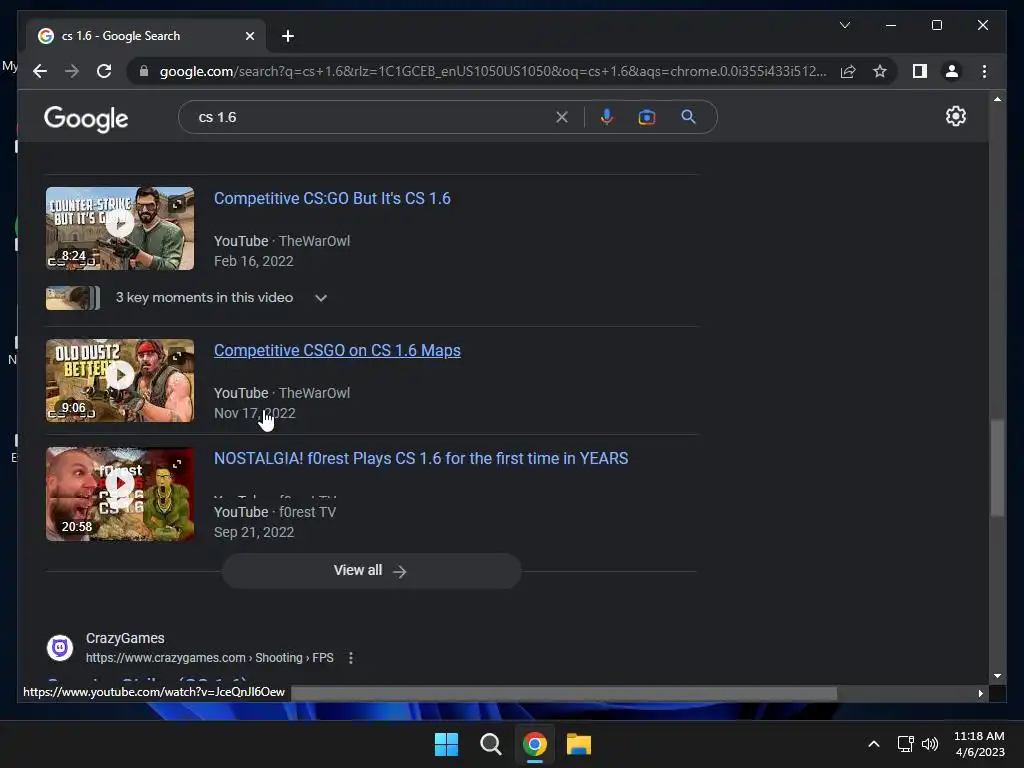Click the horizontal scroll right arrow
The image size is (1024, 768).
(x=980, y=693)
